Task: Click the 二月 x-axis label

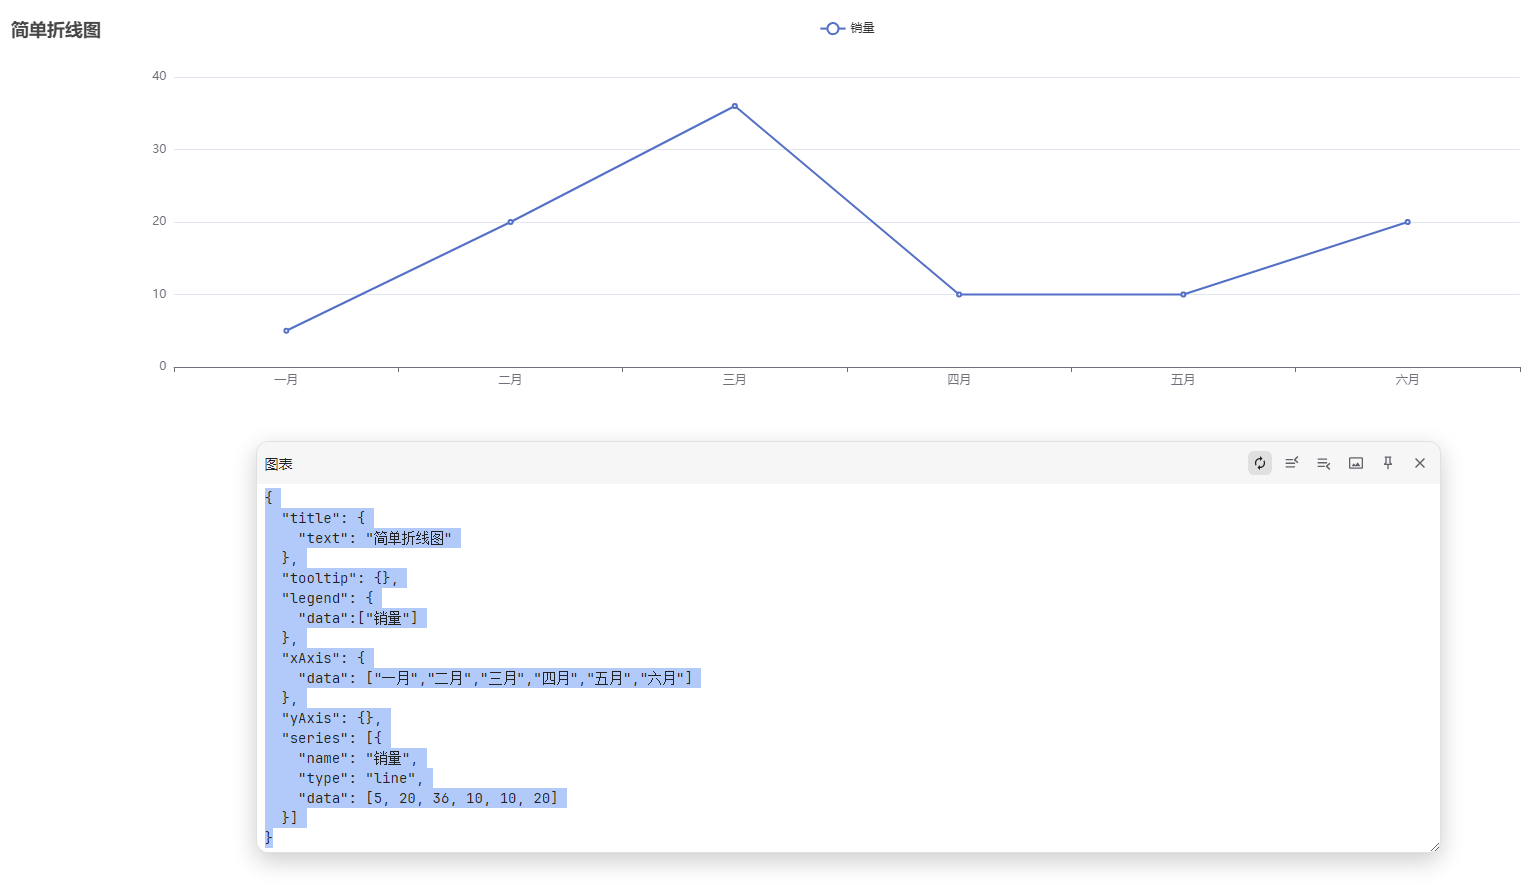Action: pyautogui.click(x=510, y=380)
